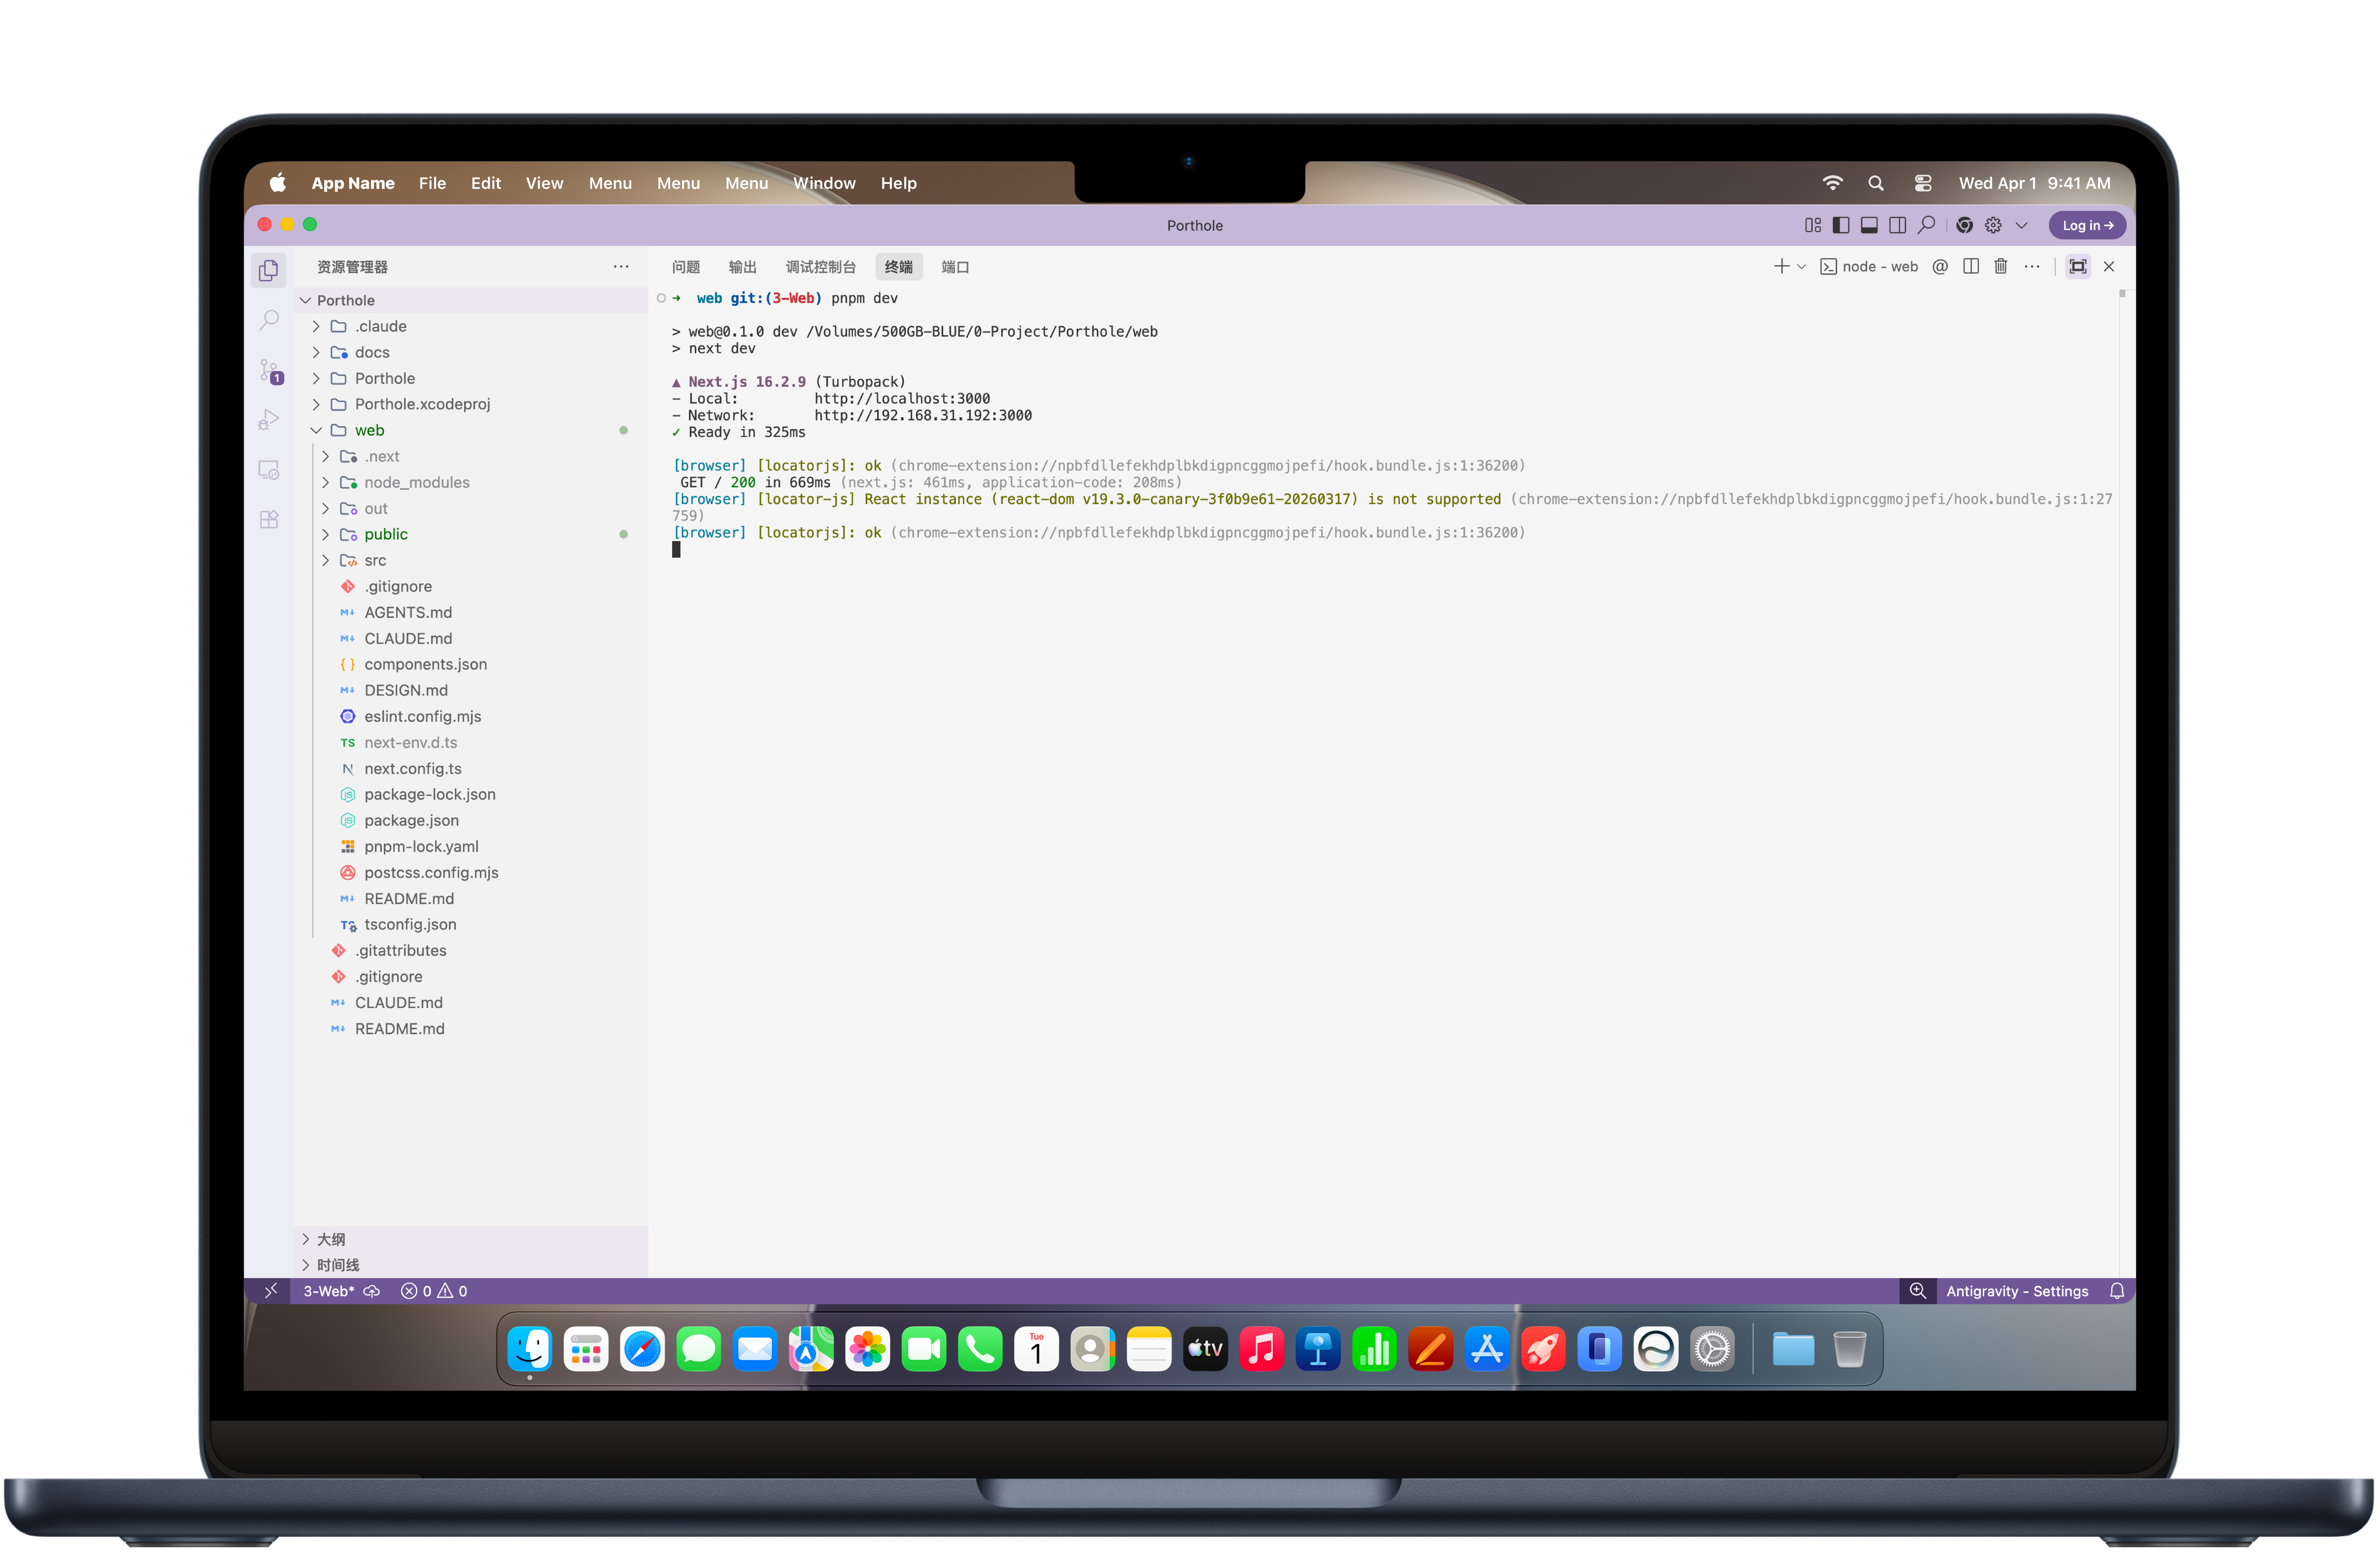Screen dimensions: 2380x1552
Task: Open Remote Explorer view in activity bar
Action: (x=268, y=470)
